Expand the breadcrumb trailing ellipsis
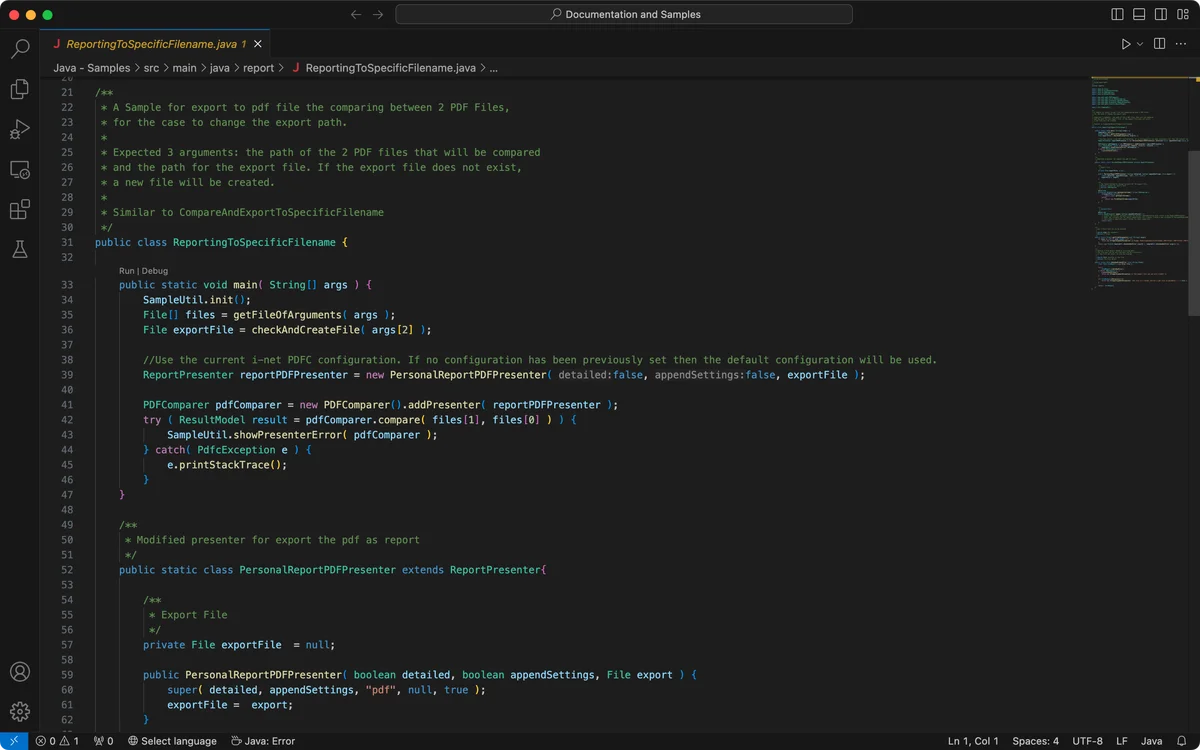The height and width of the screenshot is (750, 1200). [494, 68]
